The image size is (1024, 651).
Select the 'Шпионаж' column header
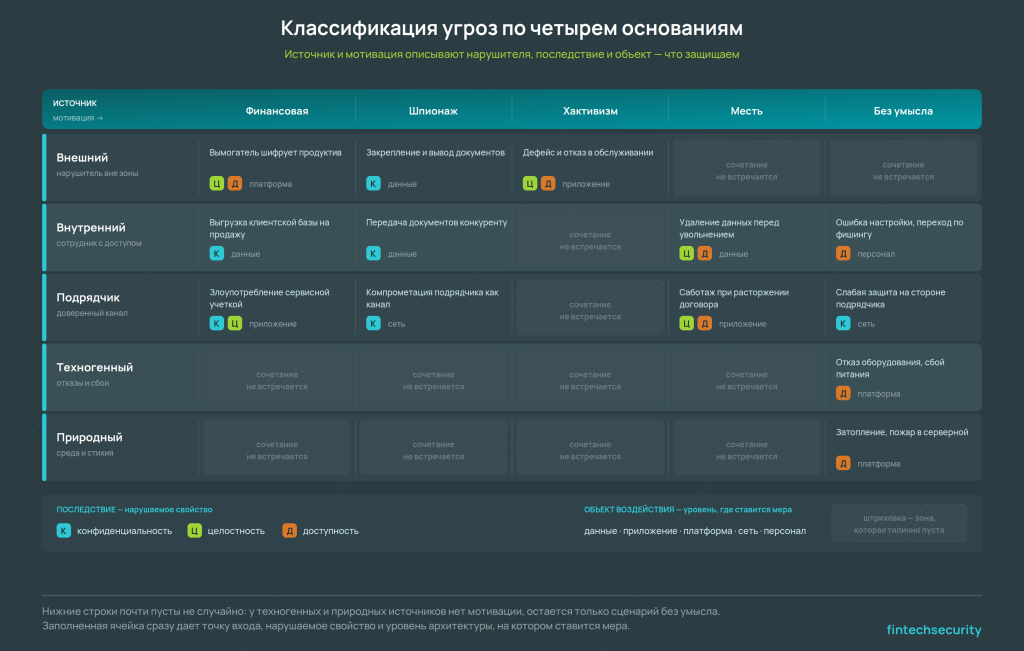(433, 111)
